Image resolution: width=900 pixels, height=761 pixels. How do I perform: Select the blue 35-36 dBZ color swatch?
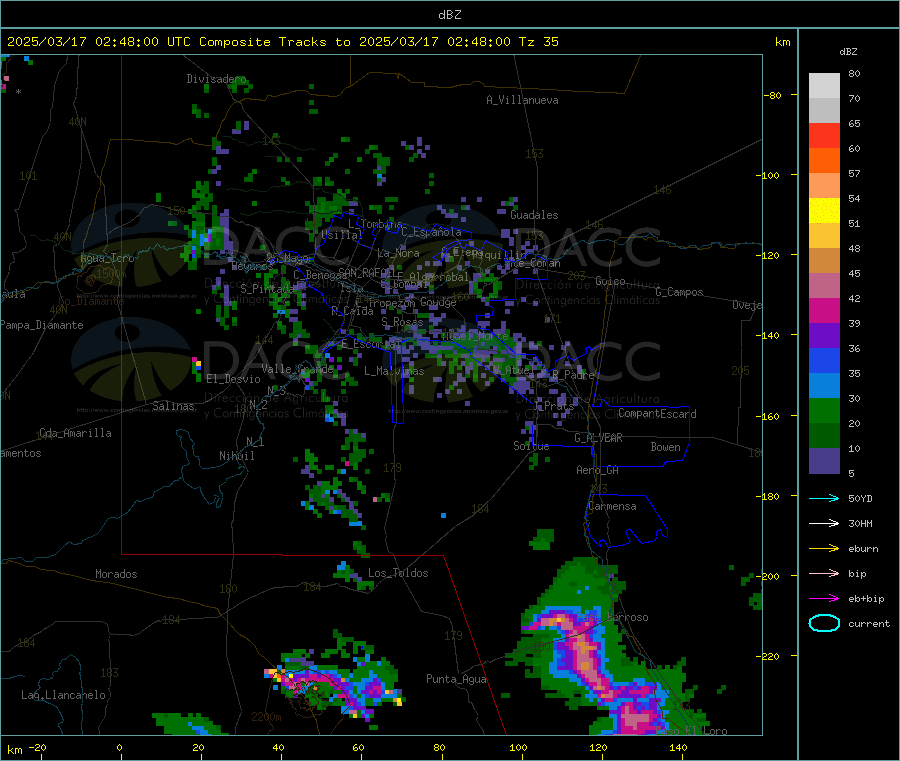[x=824, y=360]
